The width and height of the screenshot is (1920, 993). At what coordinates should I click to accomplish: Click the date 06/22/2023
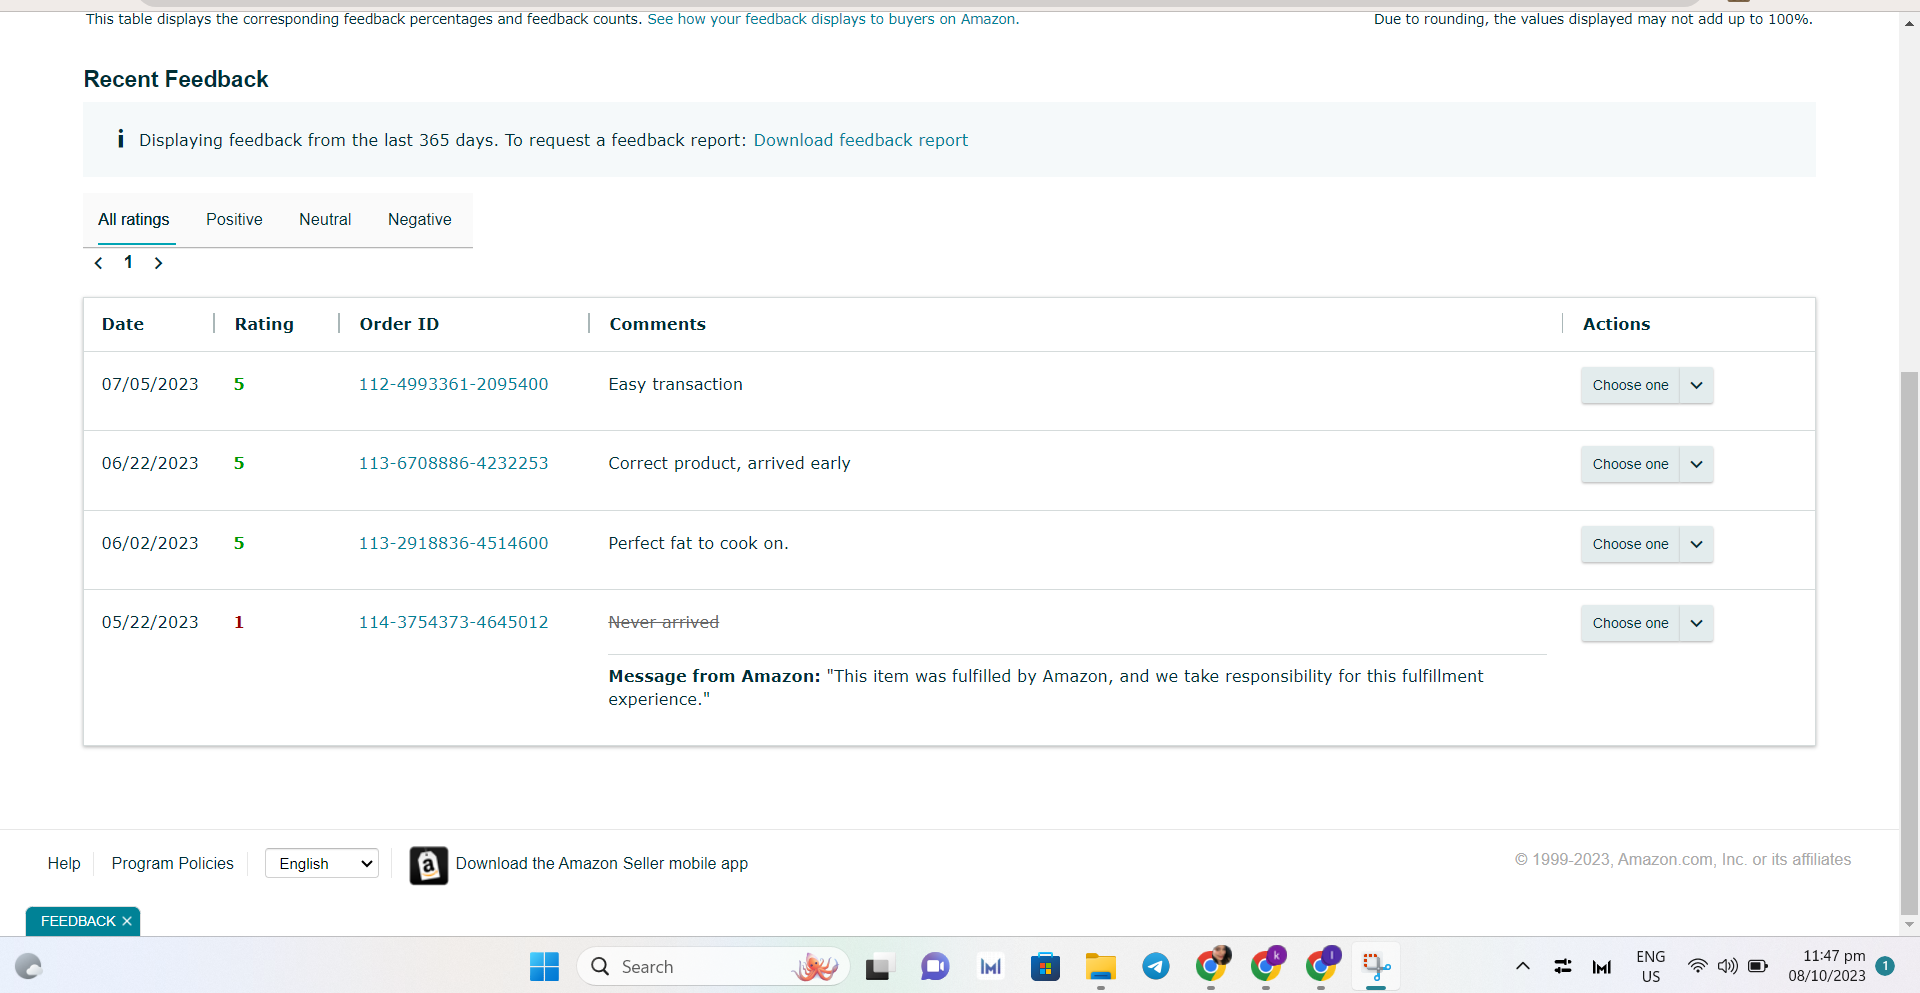pyautogui.click(x=150, y=463)
